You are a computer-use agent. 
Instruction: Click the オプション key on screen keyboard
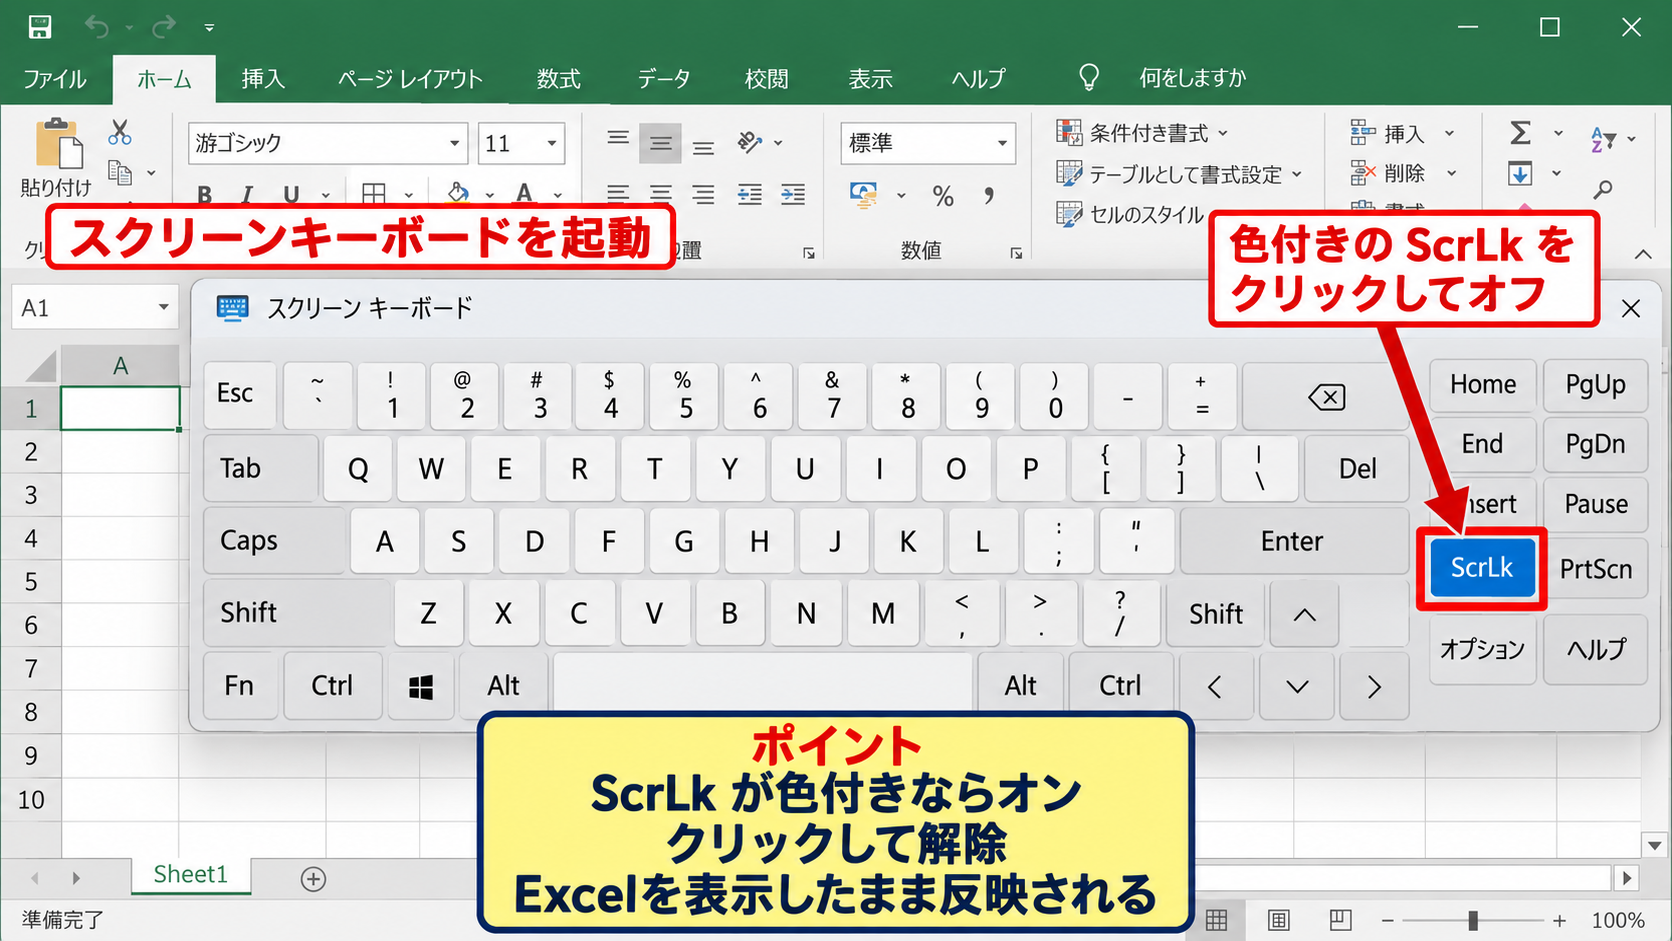pos(1482,650)
